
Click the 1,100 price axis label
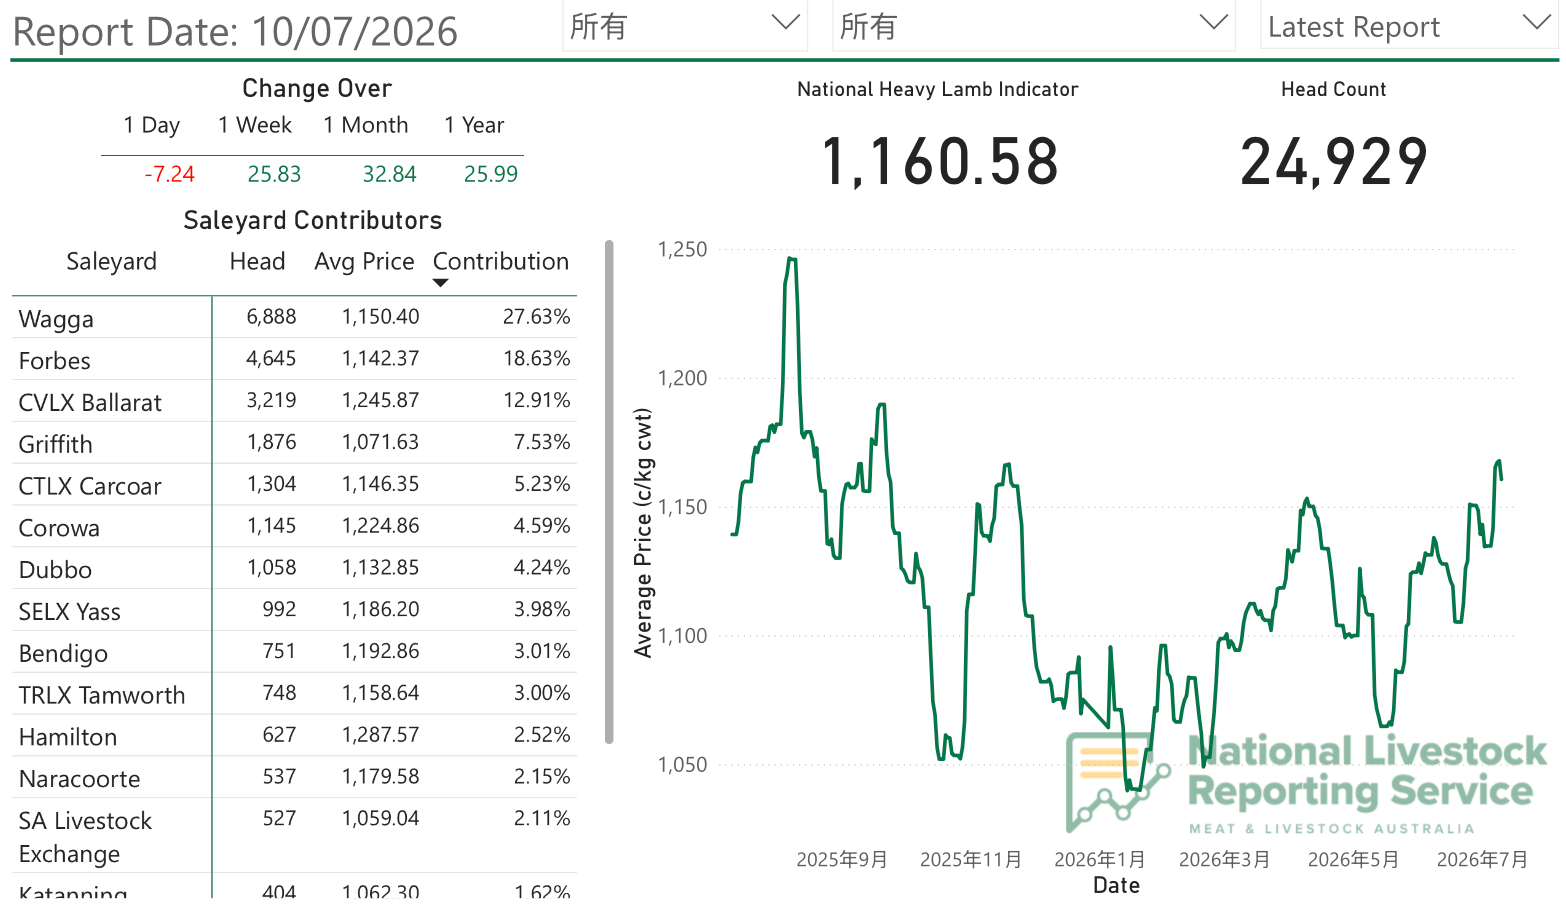click(x=682, y=635)
